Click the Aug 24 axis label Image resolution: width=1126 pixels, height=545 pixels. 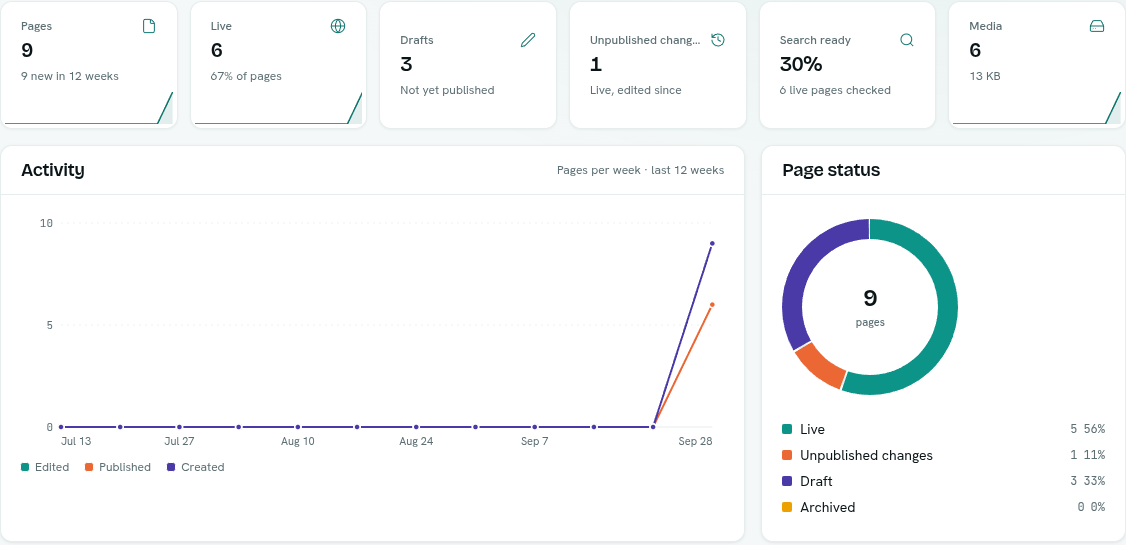[x=416, y=442]
